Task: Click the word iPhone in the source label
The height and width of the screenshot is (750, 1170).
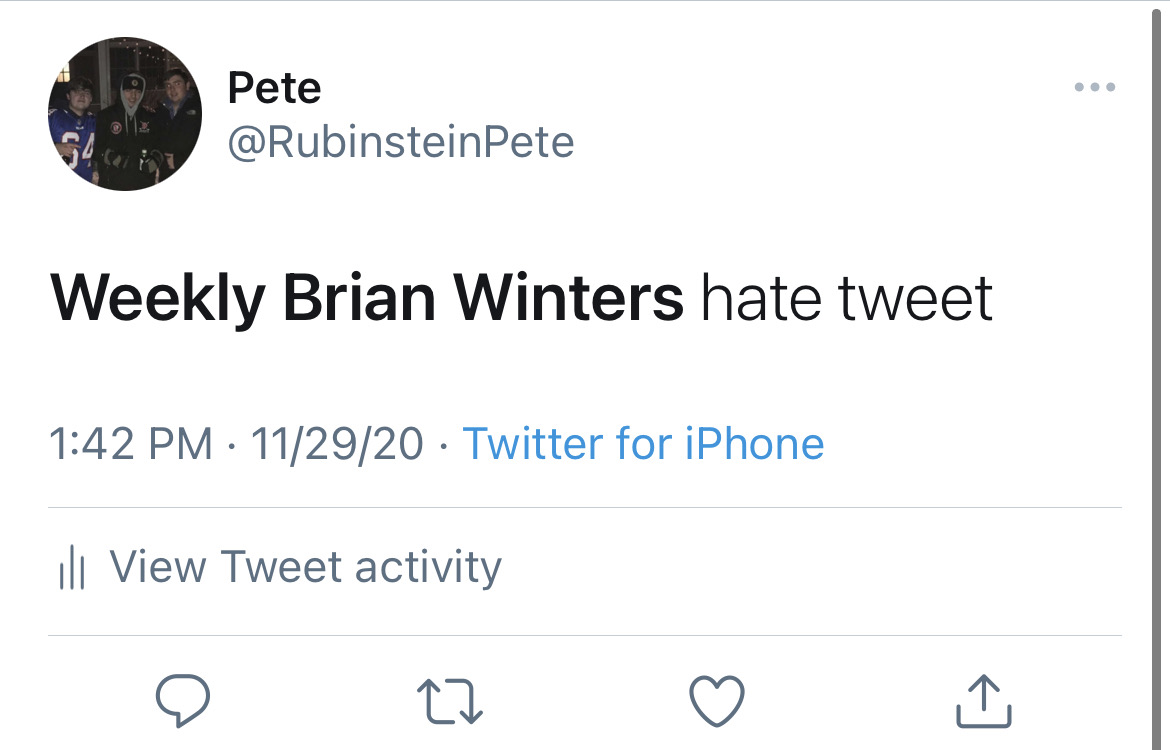Action: [754, 443]
